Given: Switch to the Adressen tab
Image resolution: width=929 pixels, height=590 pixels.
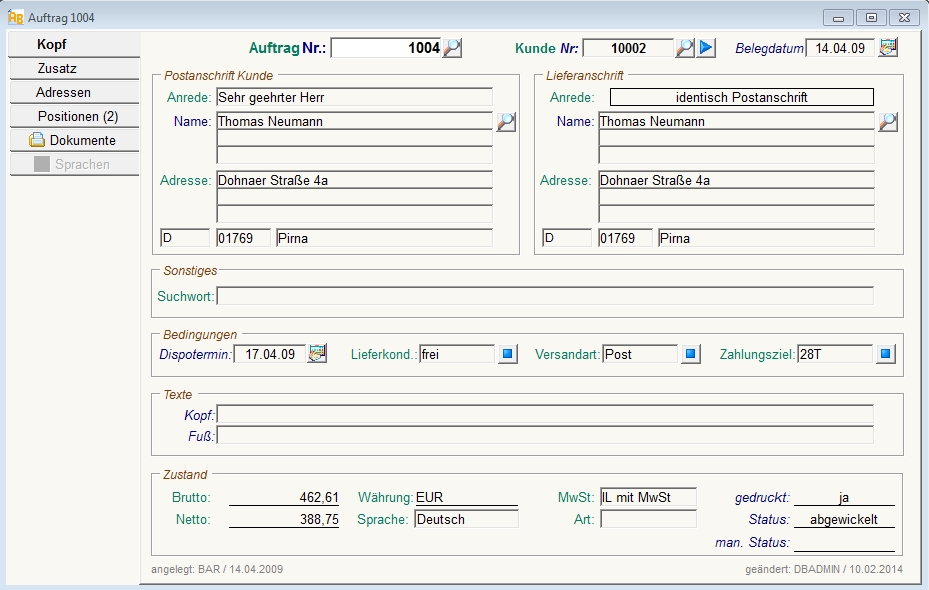Looking at the screenshot, I should pyautogui.click(x=74, y=93).
